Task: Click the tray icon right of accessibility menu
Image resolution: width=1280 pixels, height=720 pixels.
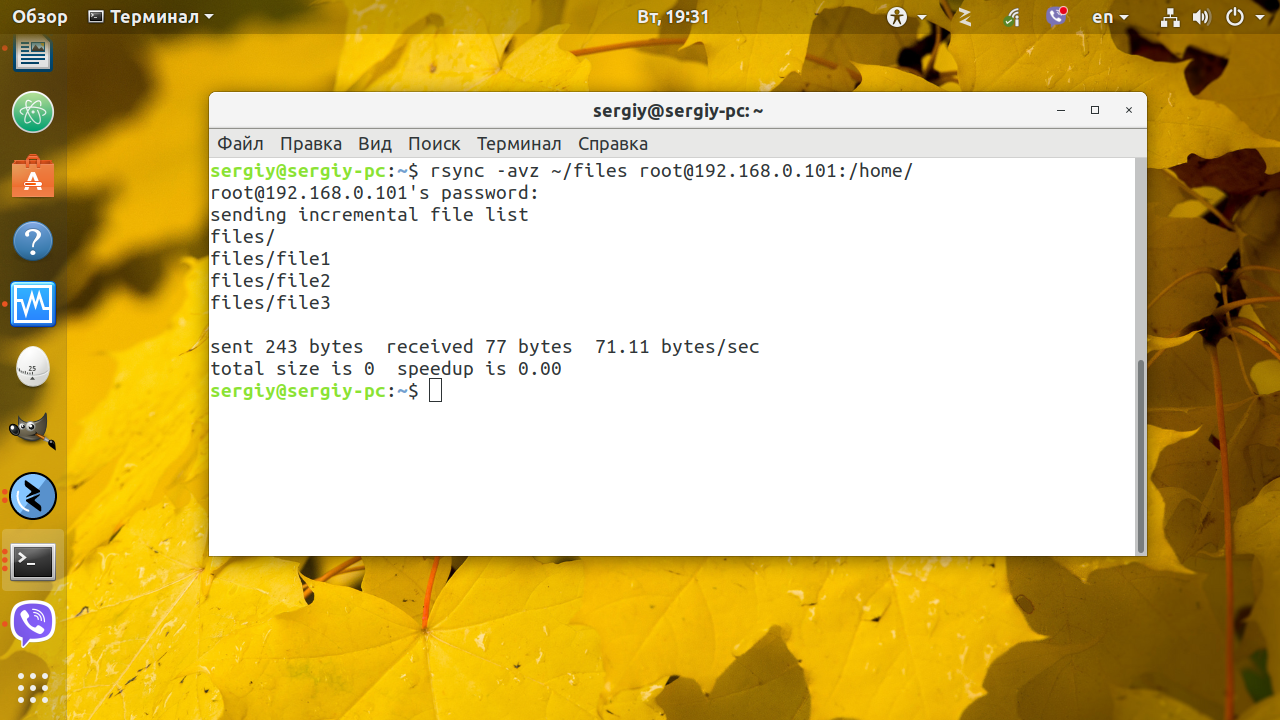Action: coord(965,17)
